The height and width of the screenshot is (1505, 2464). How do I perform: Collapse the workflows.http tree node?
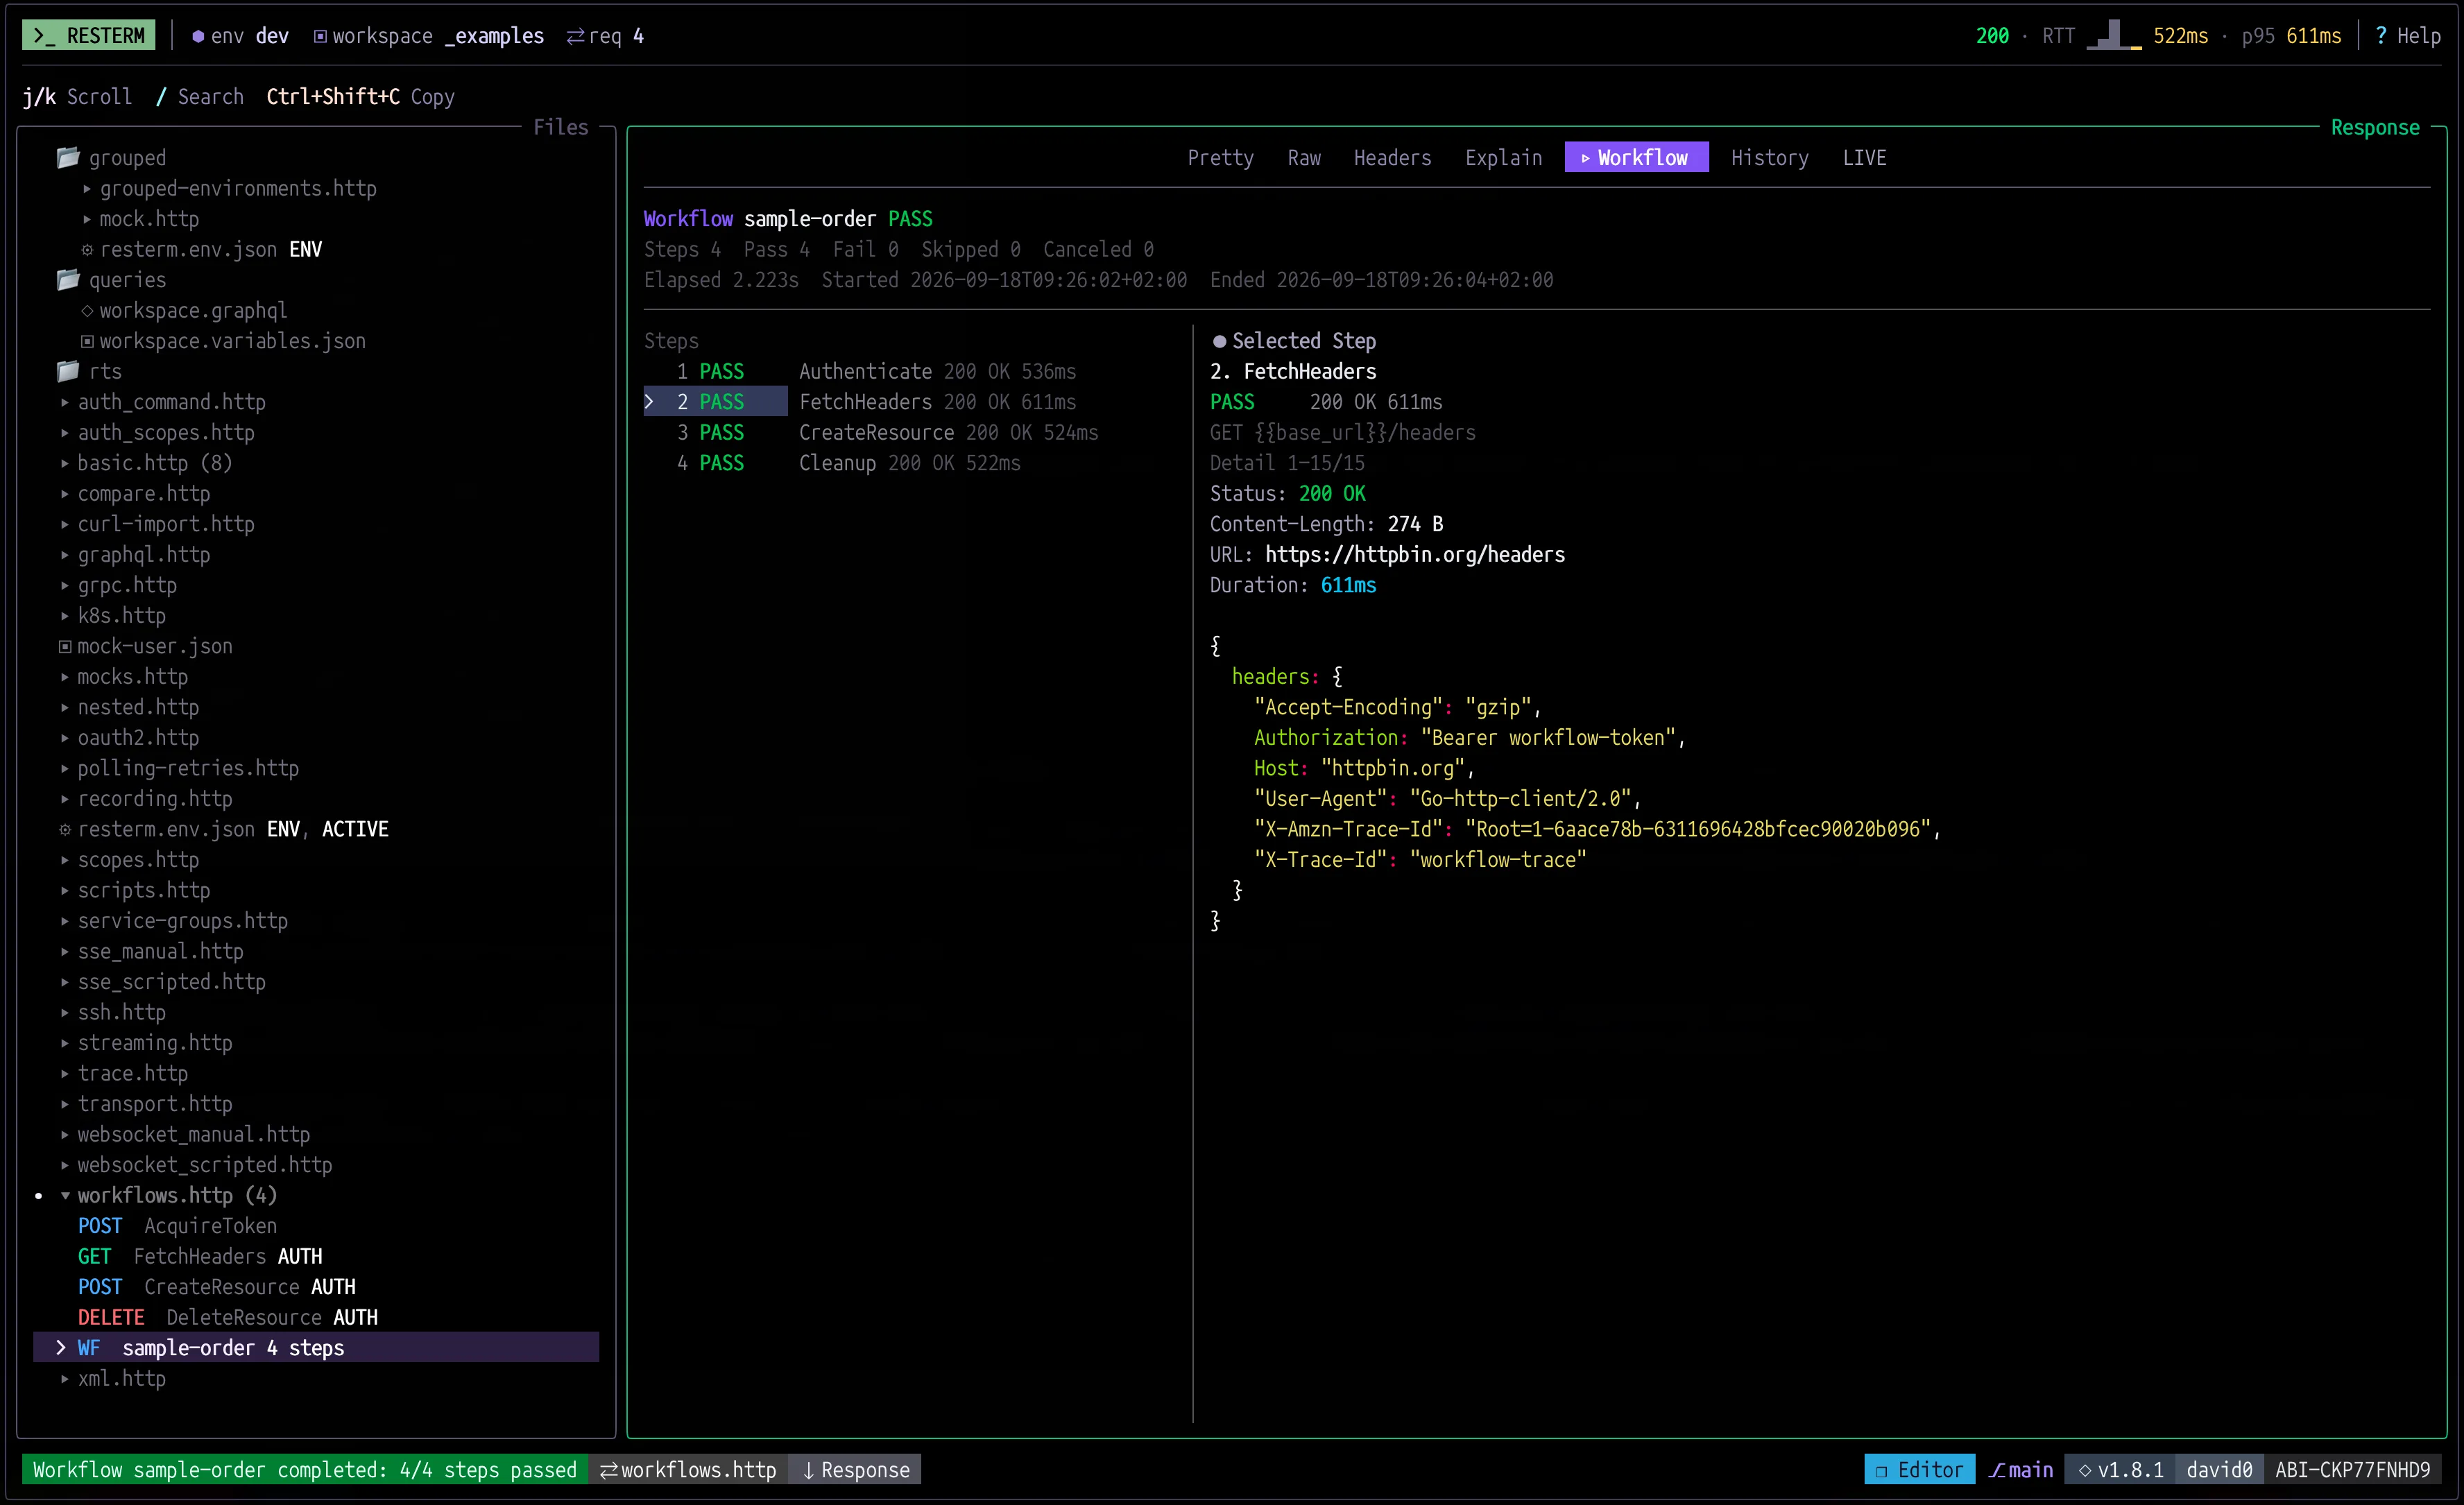tap(65, 1195)
